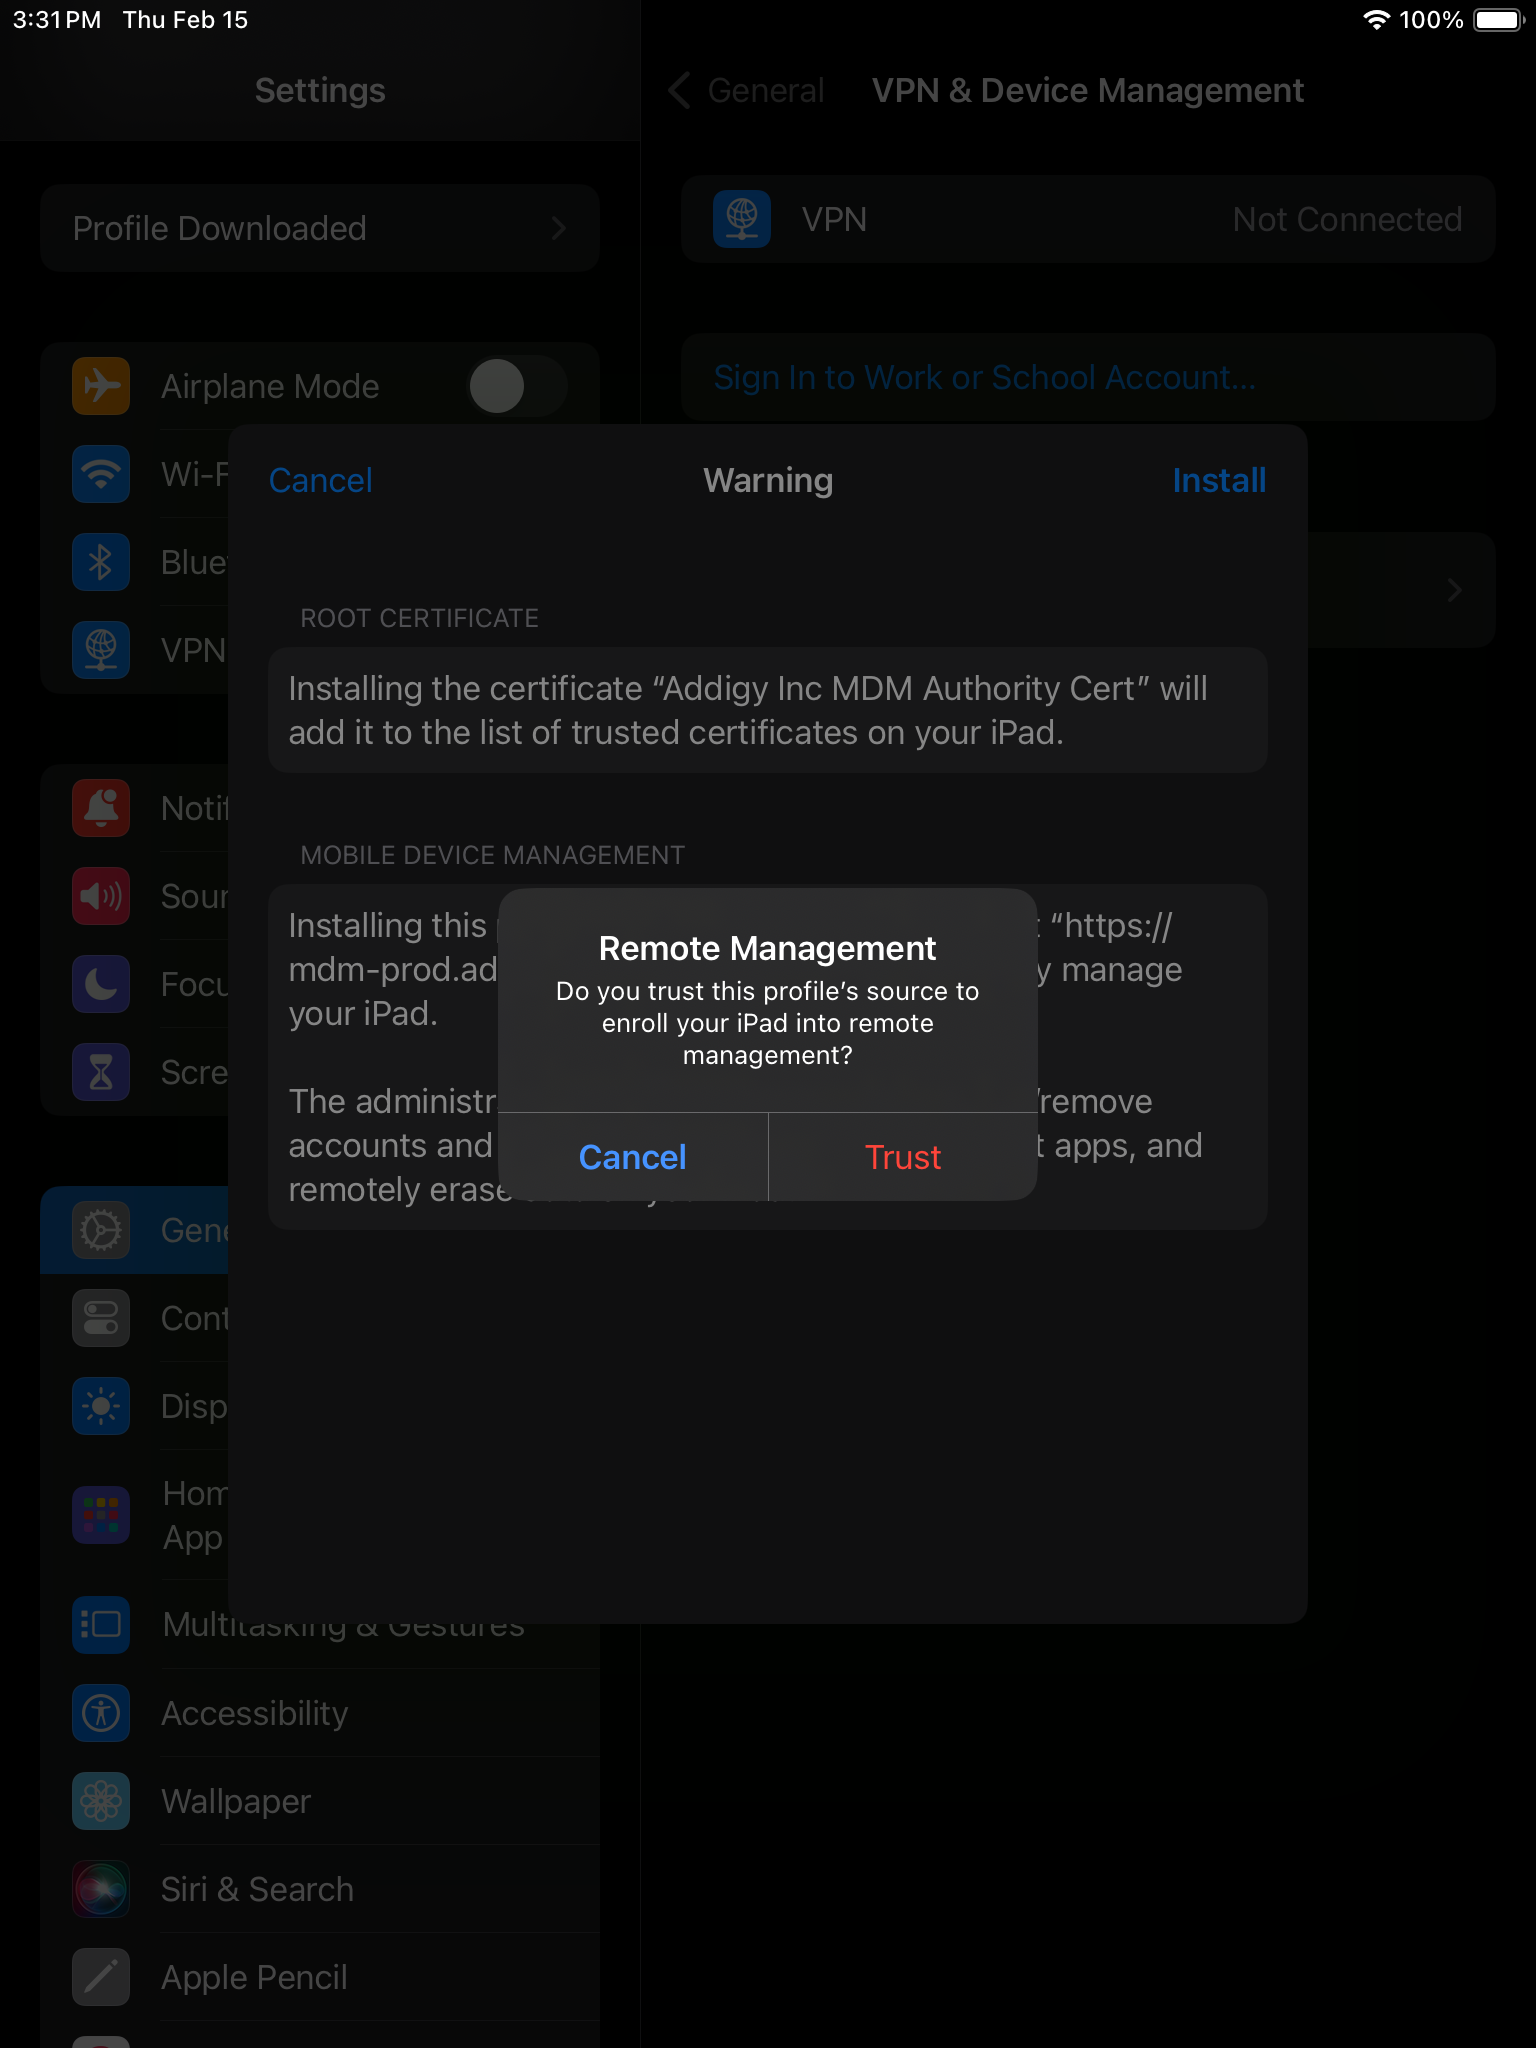This screenshot has width=1536, height=2048.
Task: Tap the Siri & Search icon
Action: (x=101, y=1889)
